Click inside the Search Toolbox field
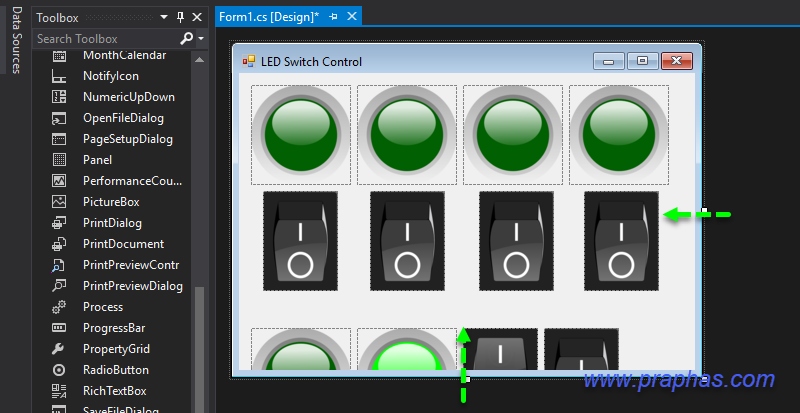 108,39
